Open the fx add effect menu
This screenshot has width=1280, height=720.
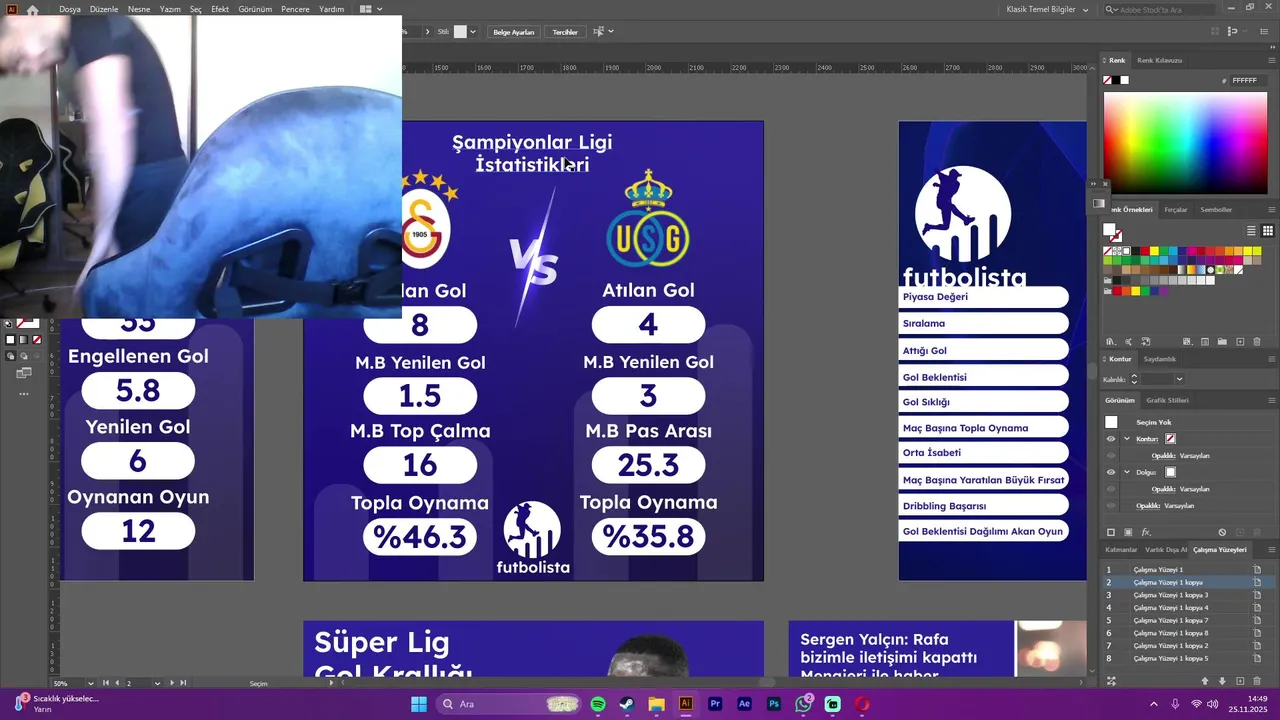click(1146, 532)
